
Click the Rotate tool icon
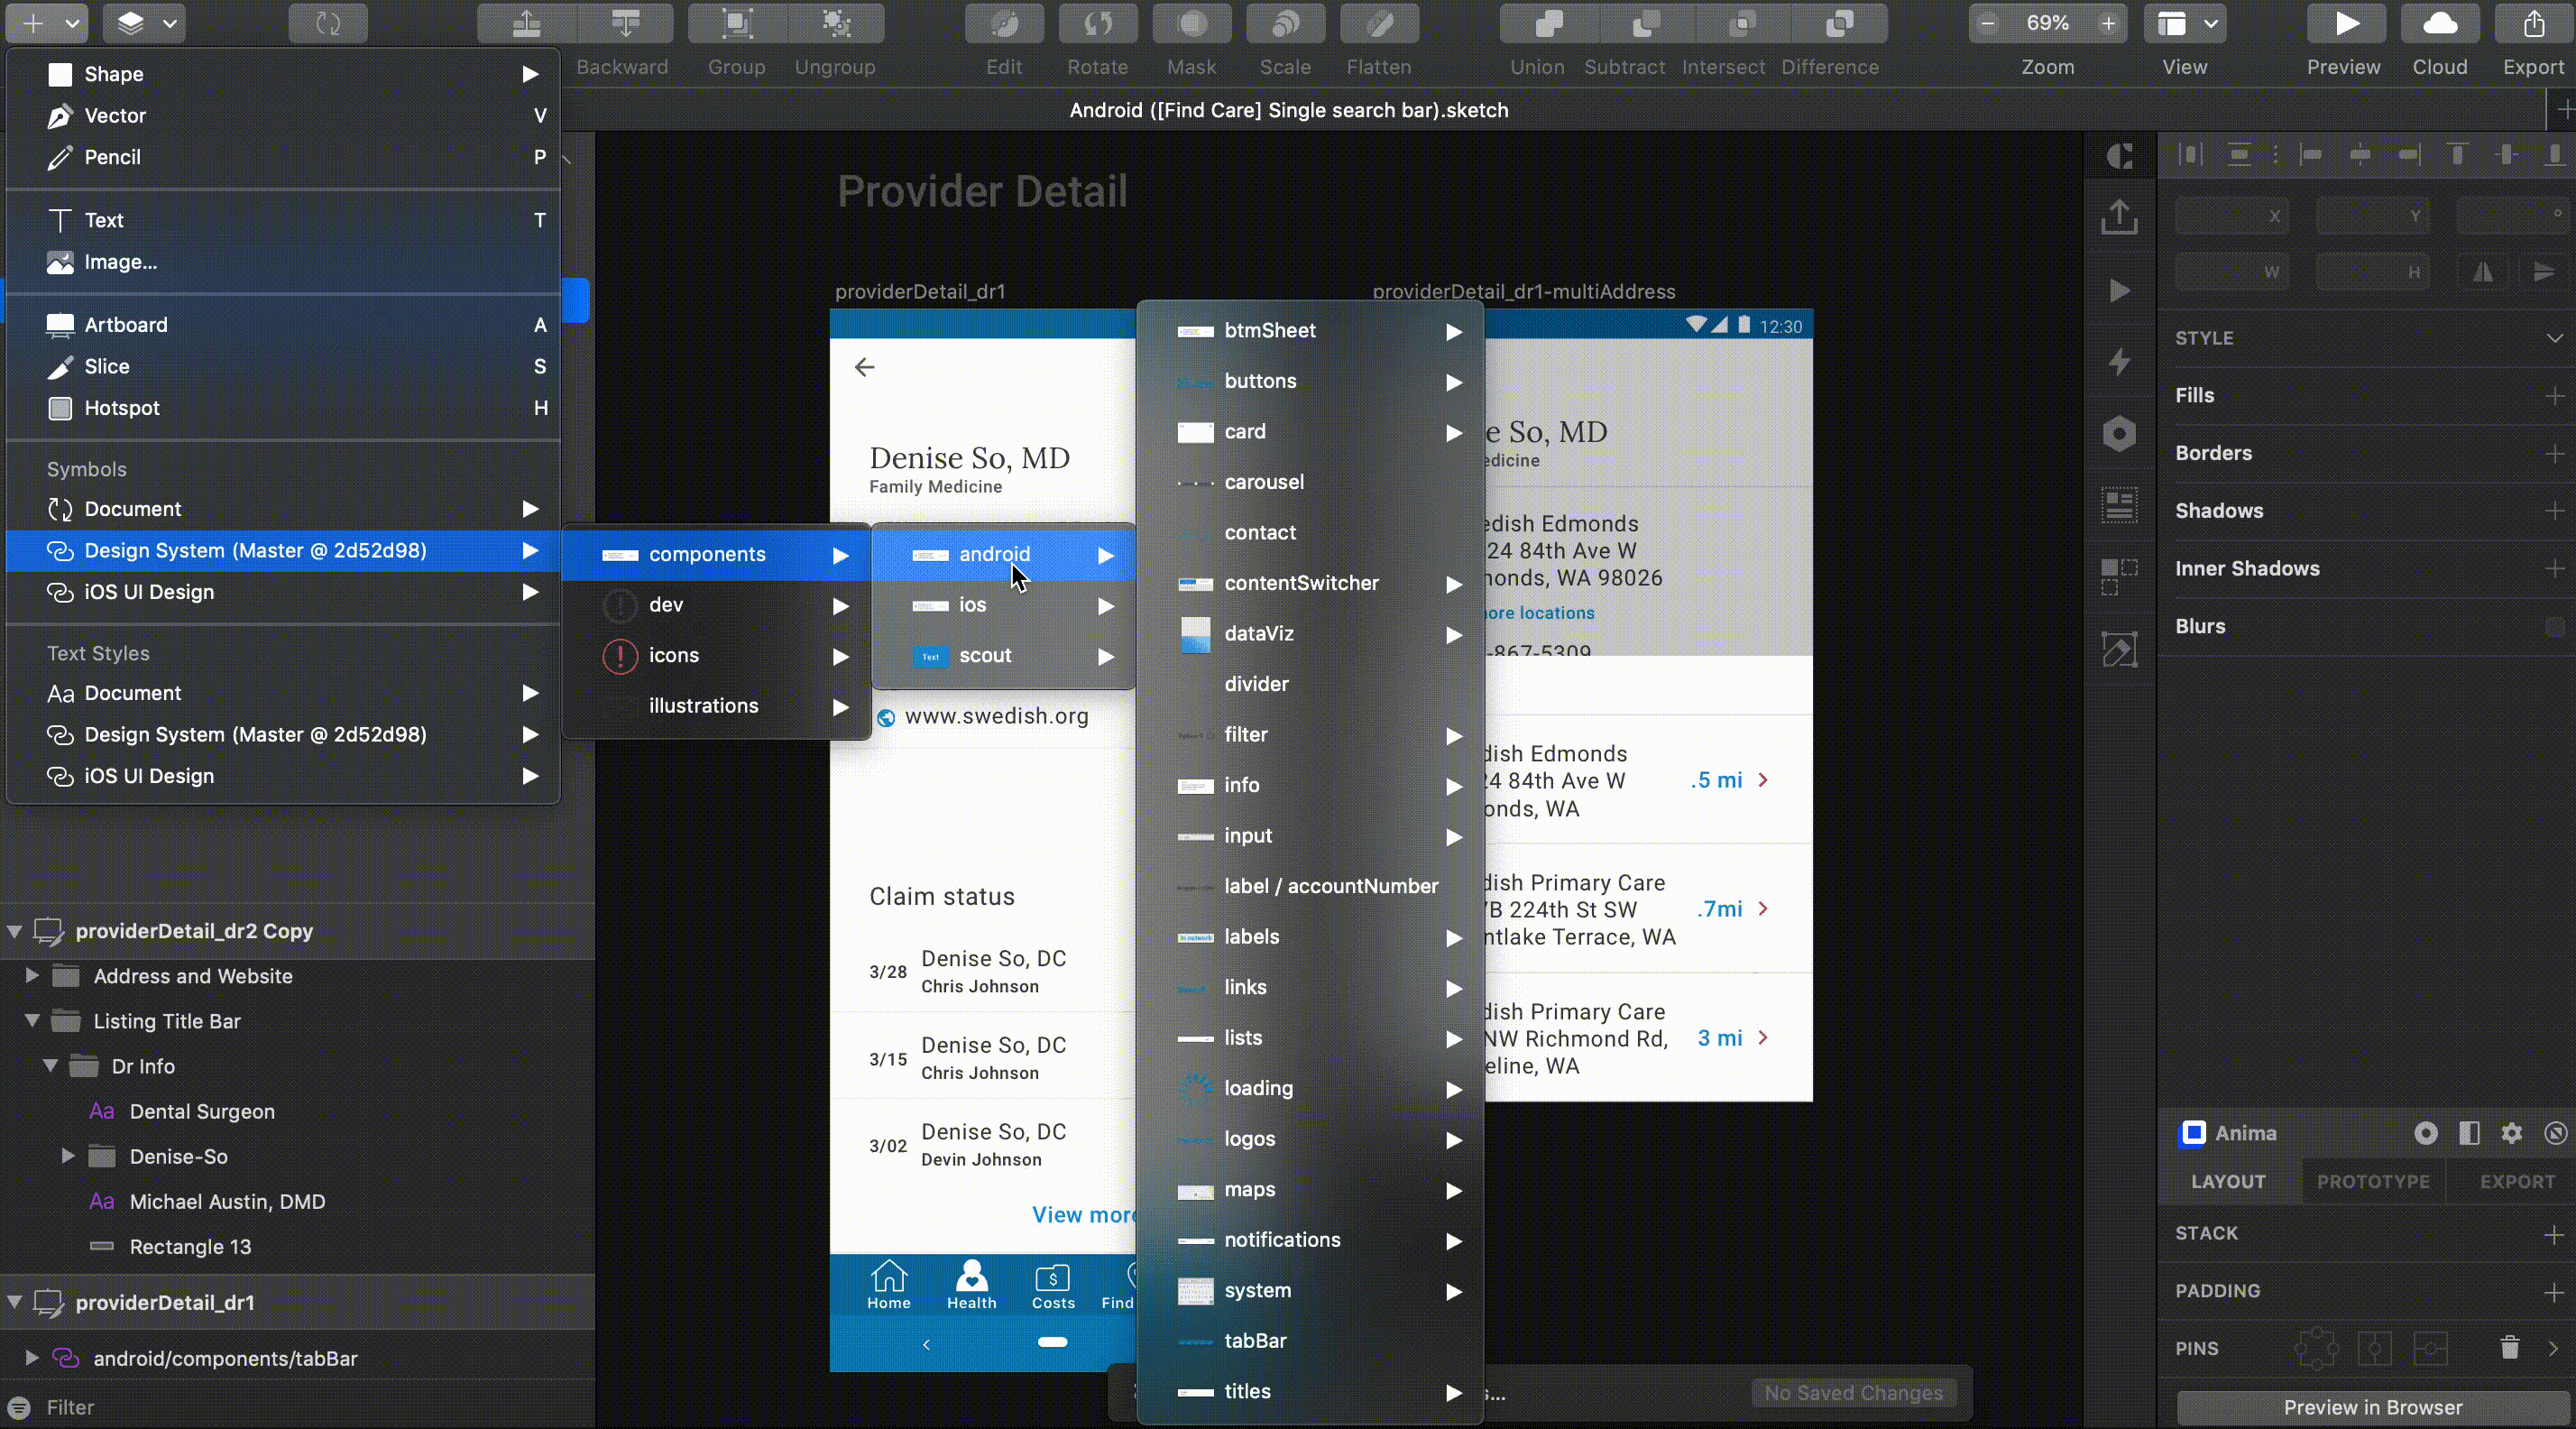pyautogui.click(x=1098, y=24)
